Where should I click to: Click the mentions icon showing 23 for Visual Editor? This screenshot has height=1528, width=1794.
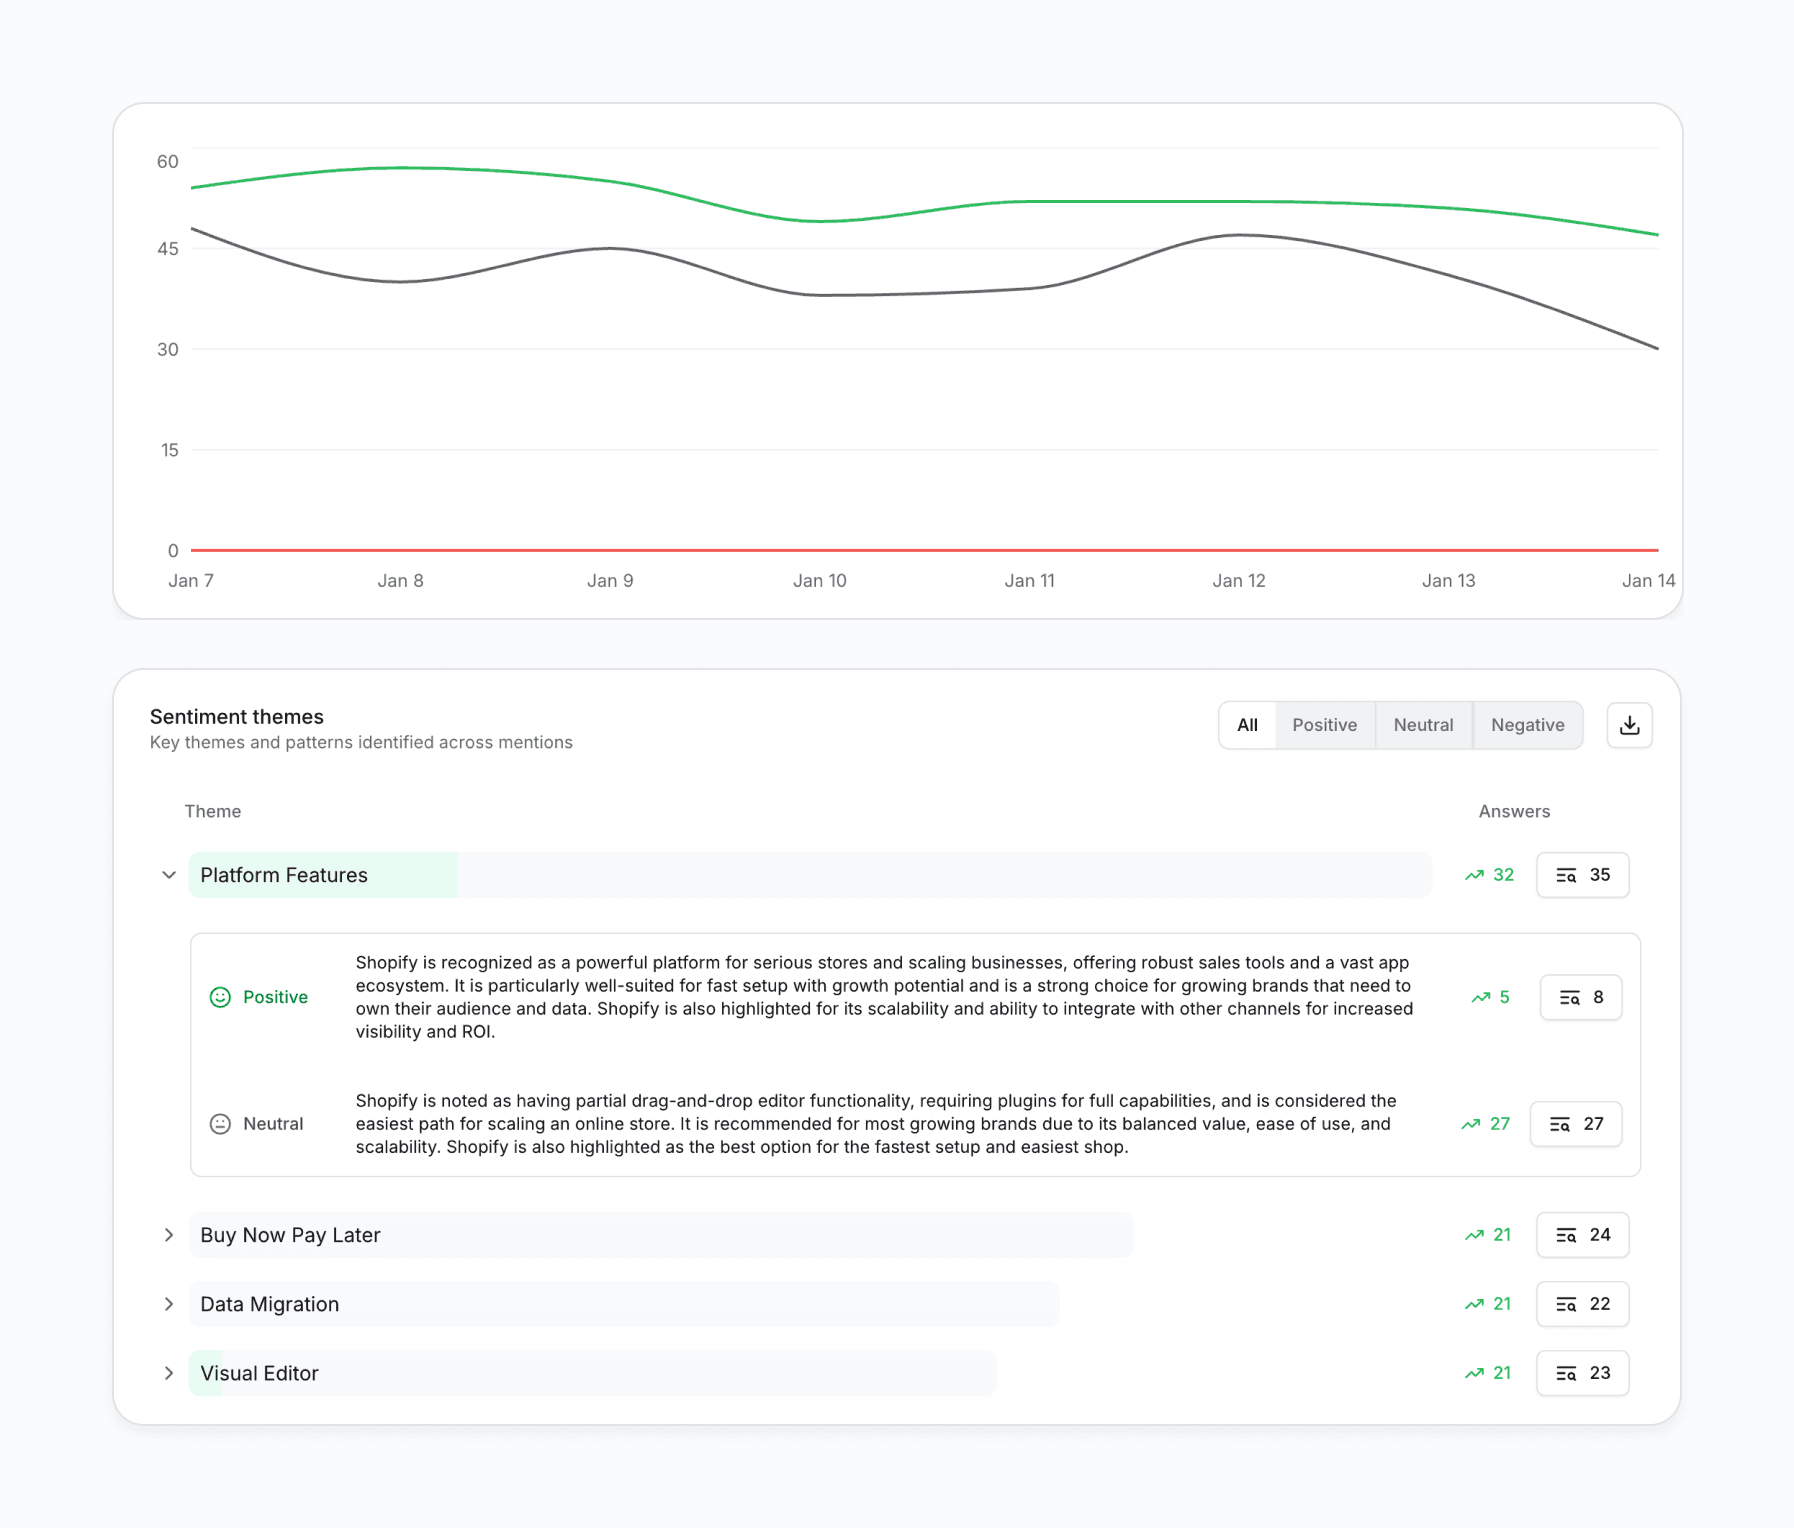(x=1583, y=1373)
